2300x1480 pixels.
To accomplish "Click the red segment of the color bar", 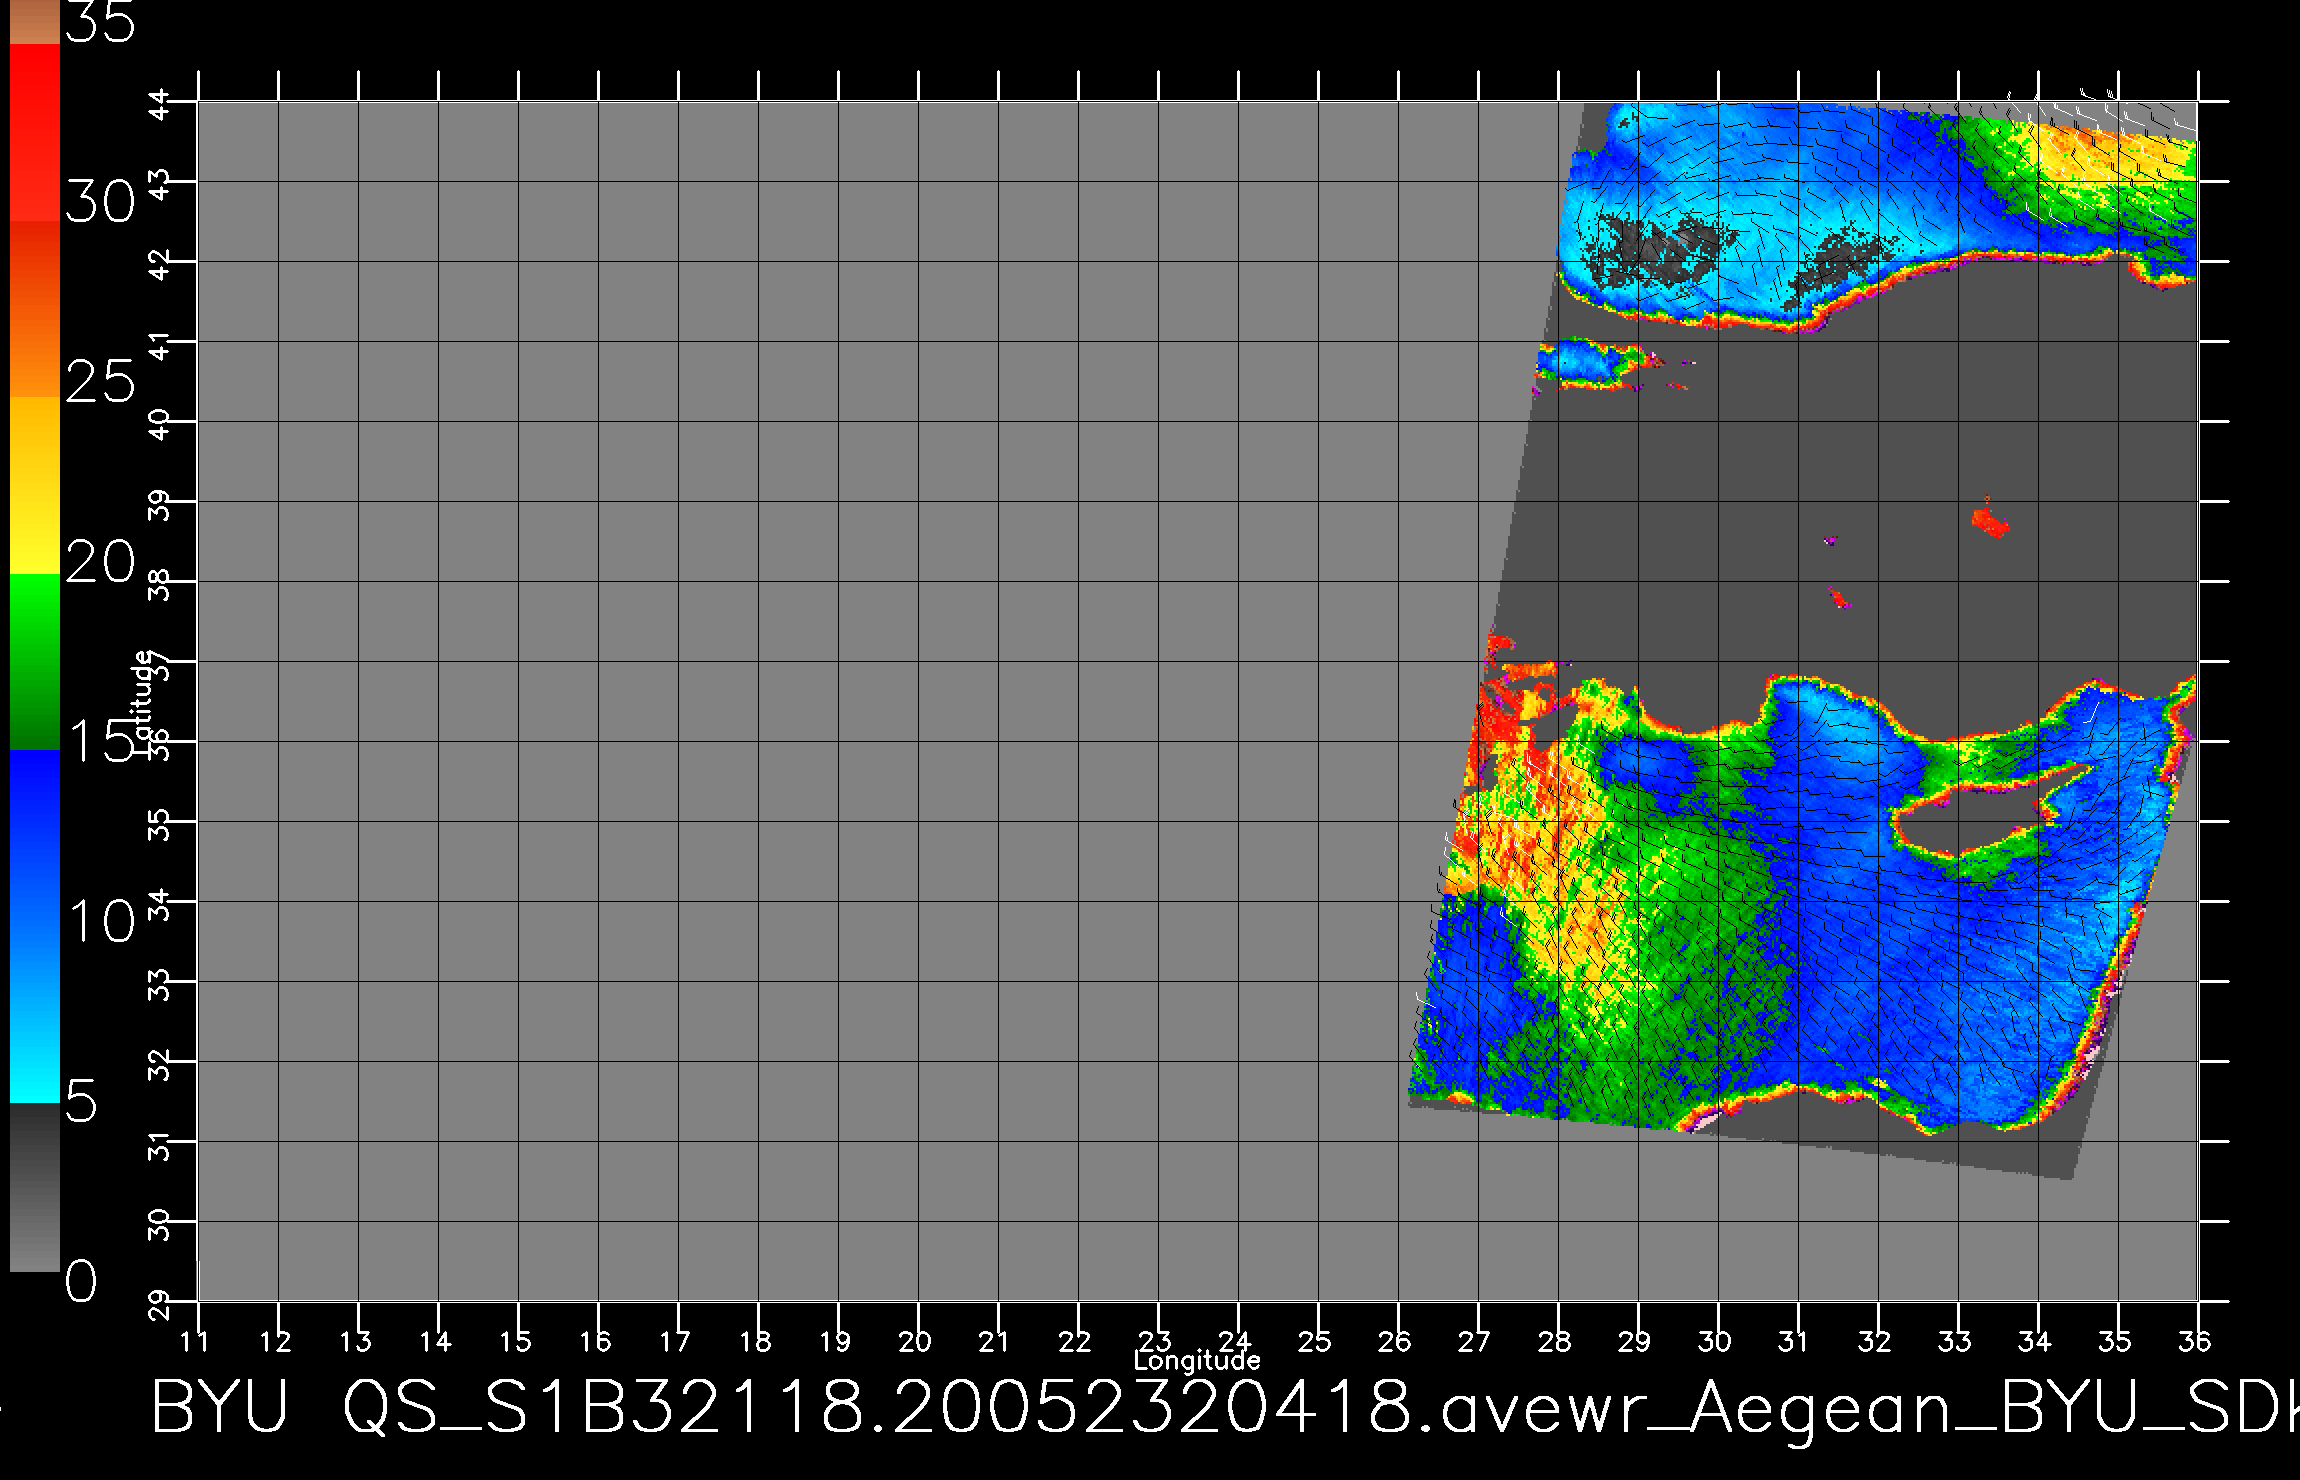I will coord(34,132).
